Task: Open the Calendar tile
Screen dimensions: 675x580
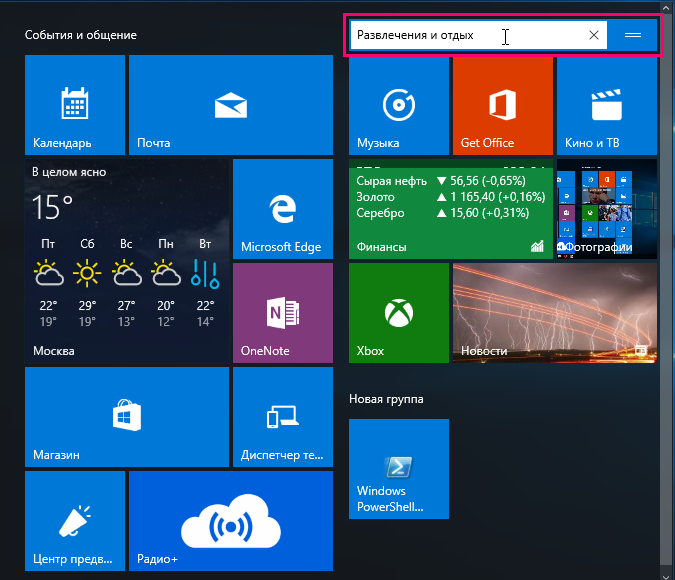Action: [74, 104]
